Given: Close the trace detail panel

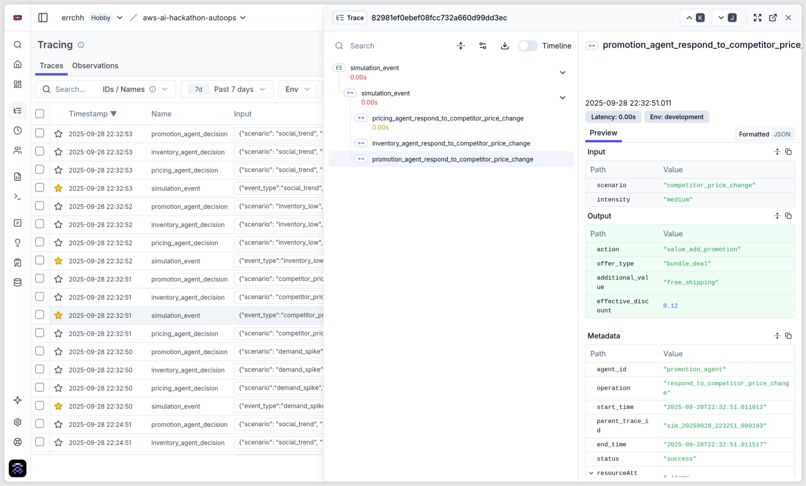Looking at the screenshot, I should pyautogui.click(x=788, y=17).
